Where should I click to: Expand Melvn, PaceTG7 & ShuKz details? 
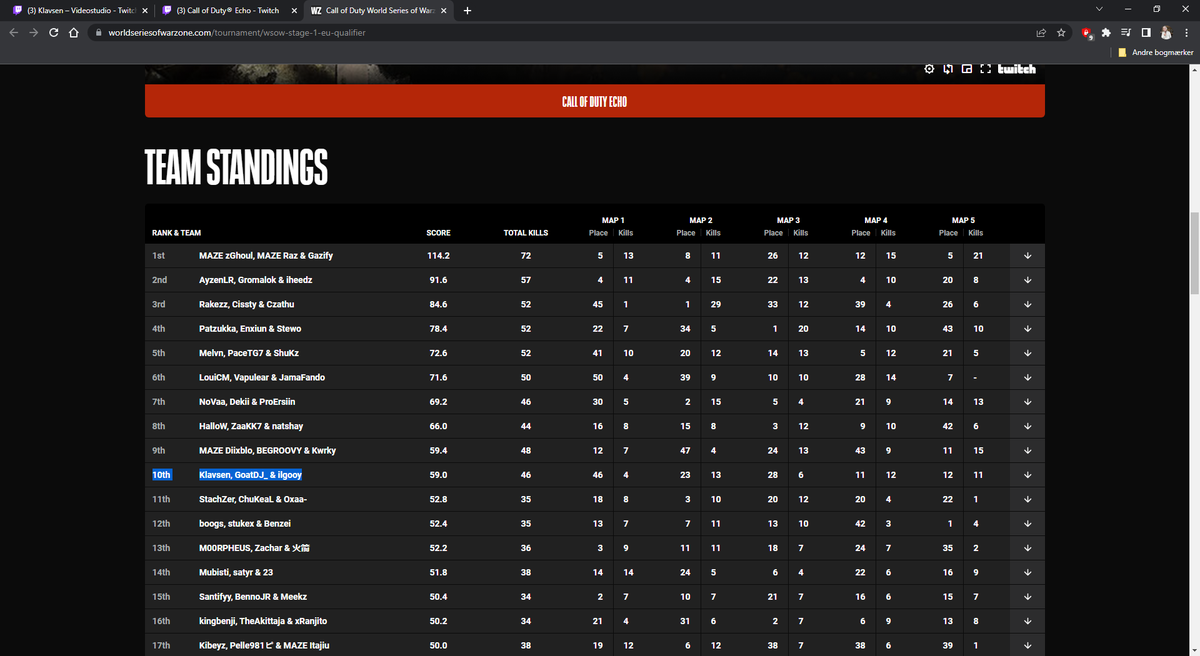tap(1028, 353)
